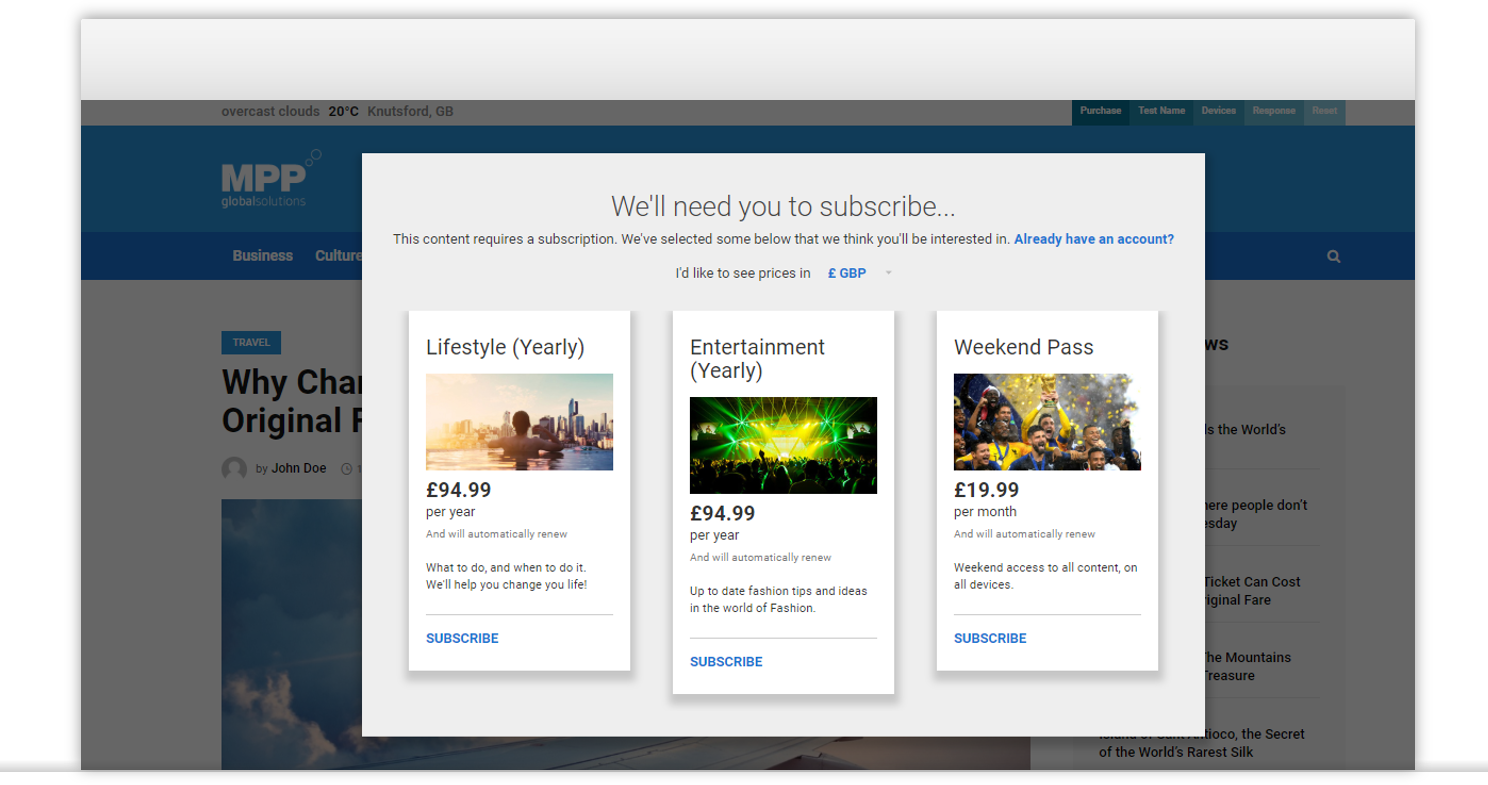Select the Purchase tab in top bar
This screenshot has height=785, width=1488.
point(1100,111)
